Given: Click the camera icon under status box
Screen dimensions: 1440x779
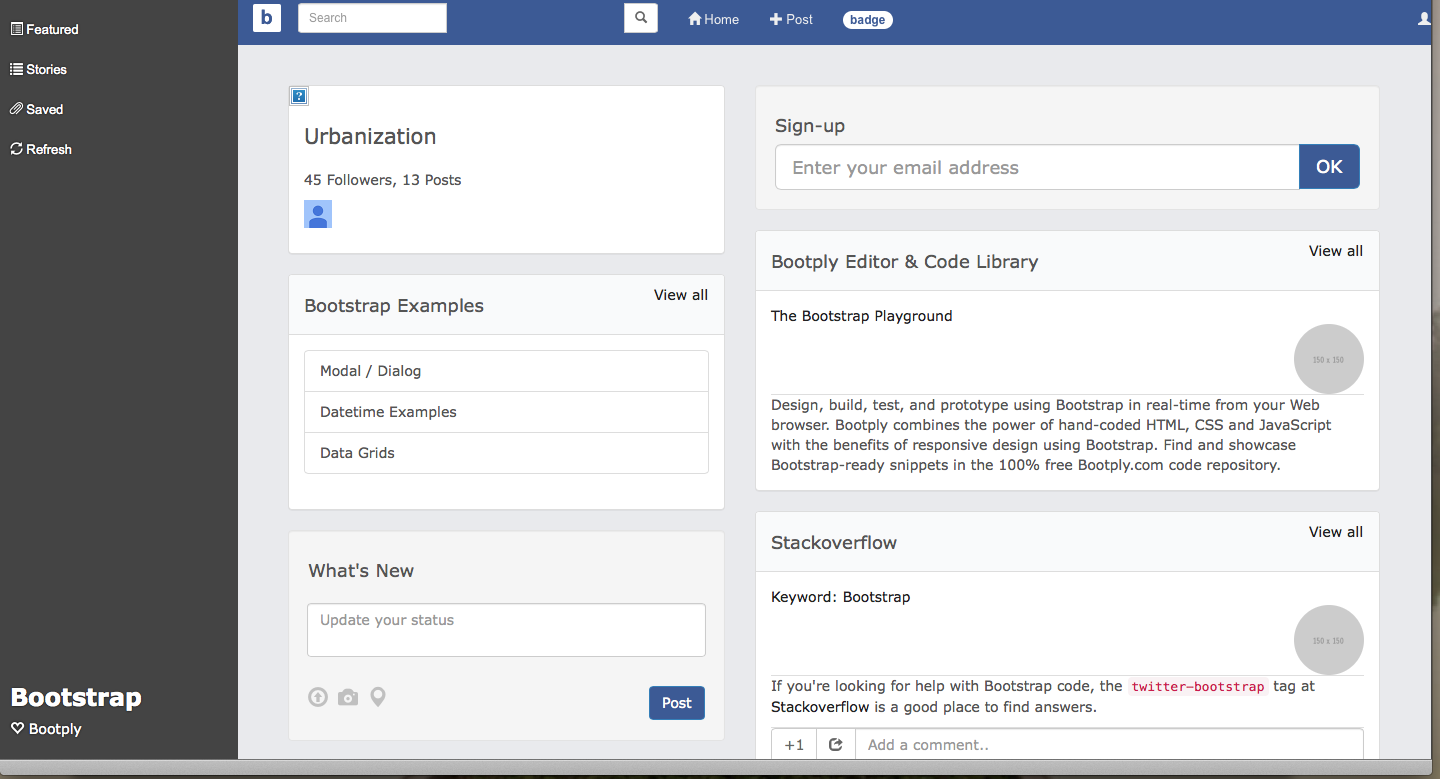Looking at the screenshot, I should (348, 697).
